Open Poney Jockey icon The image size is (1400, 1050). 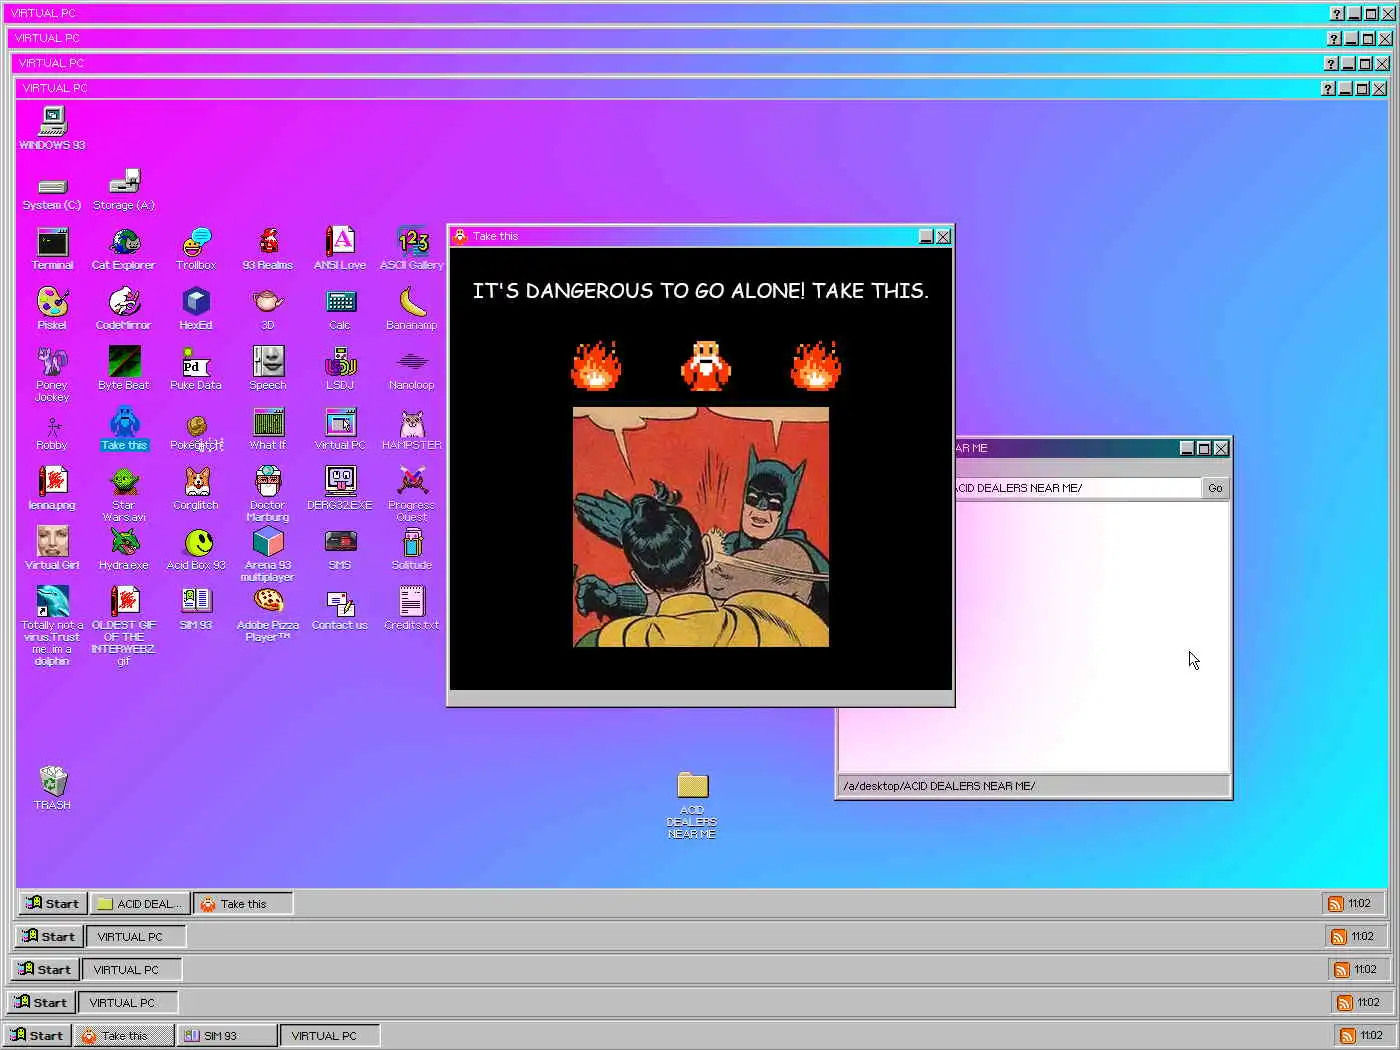(x=52, y=374)
